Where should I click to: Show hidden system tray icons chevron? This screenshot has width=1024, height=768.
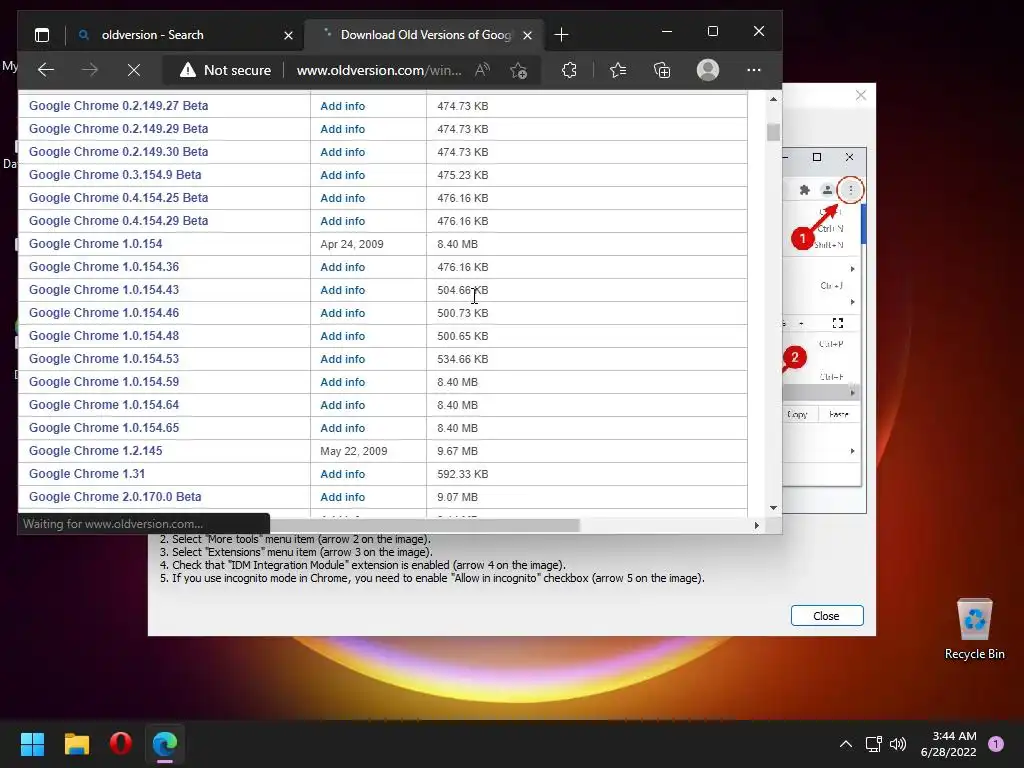(845, 744)
